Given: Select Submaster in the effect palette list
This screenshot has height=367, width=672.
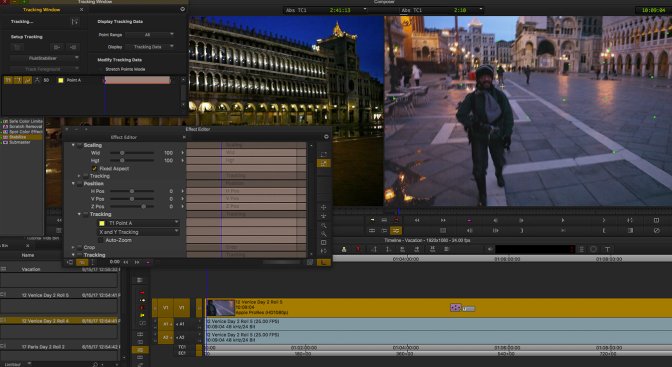Looking at the screenshot, I should coord(20,142).
